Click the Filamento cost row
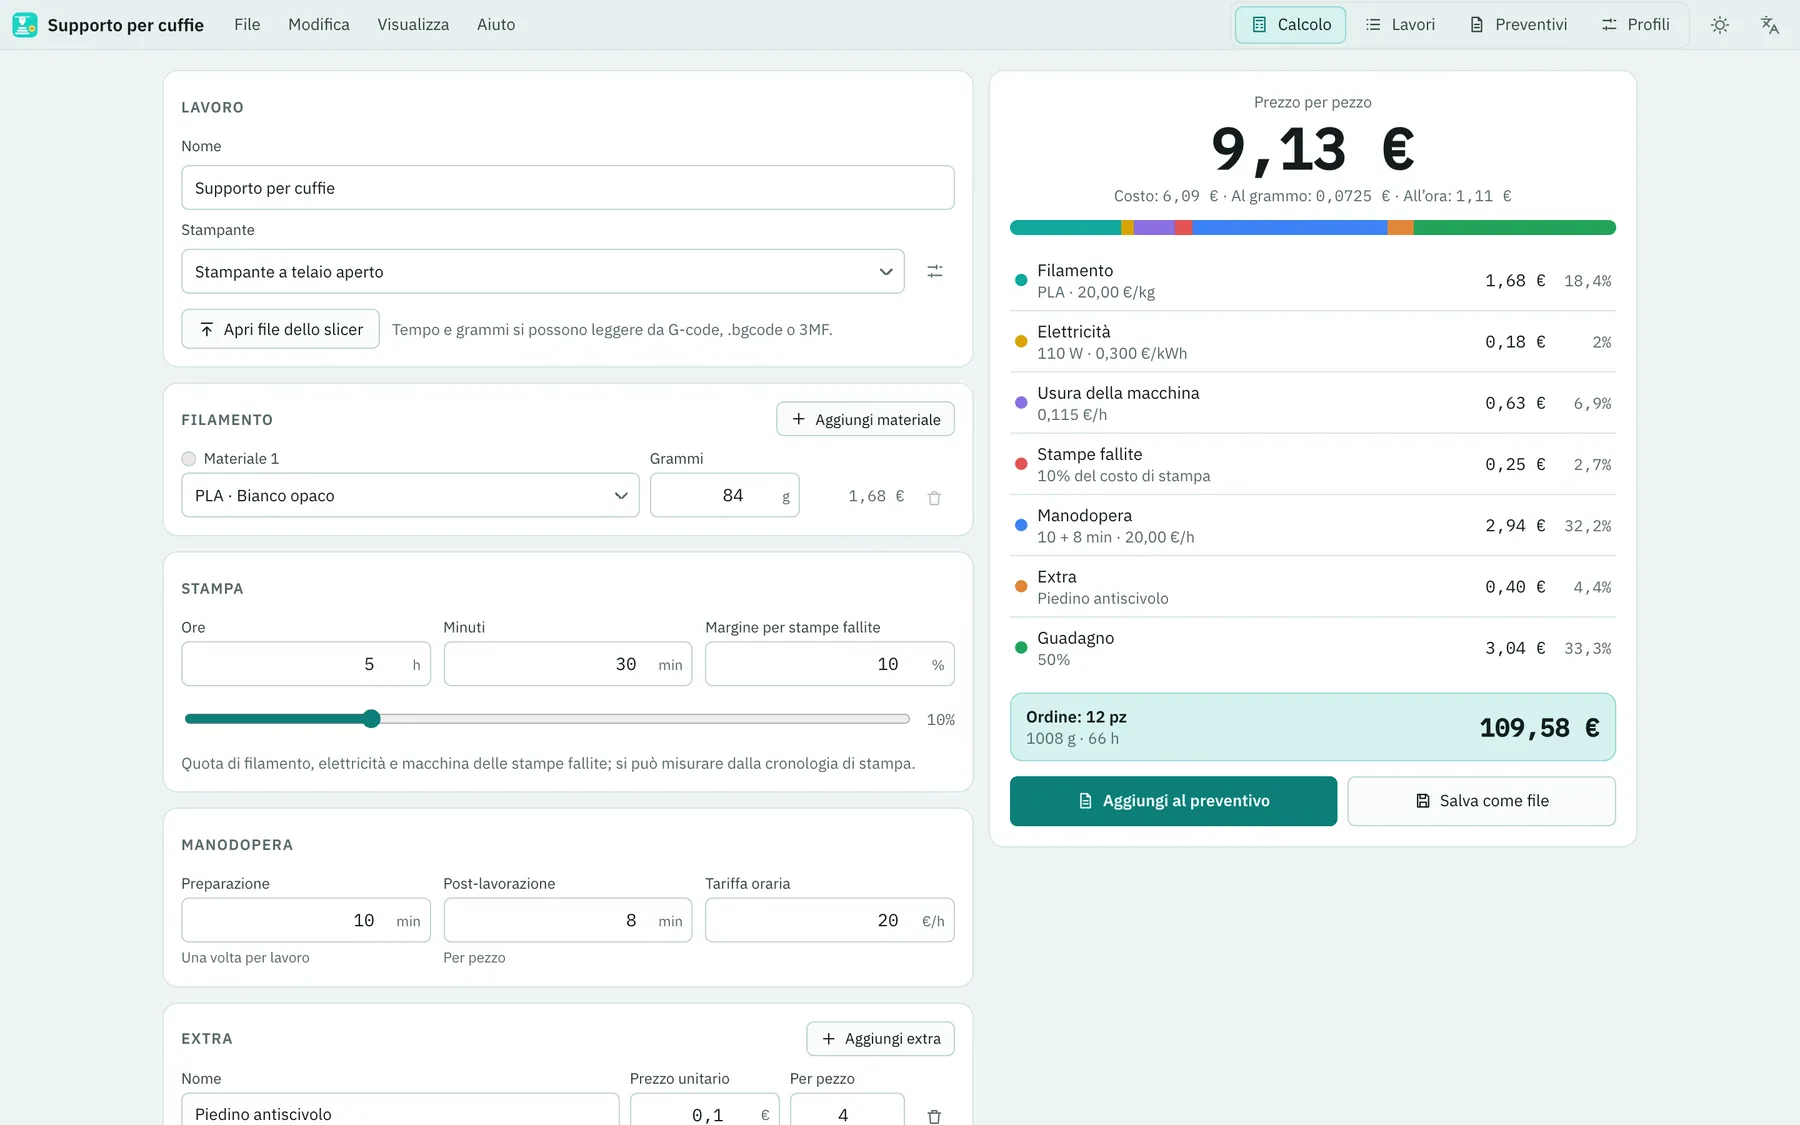Viewport: 1800px width, 1125px height. click(x=1313, y=281)
